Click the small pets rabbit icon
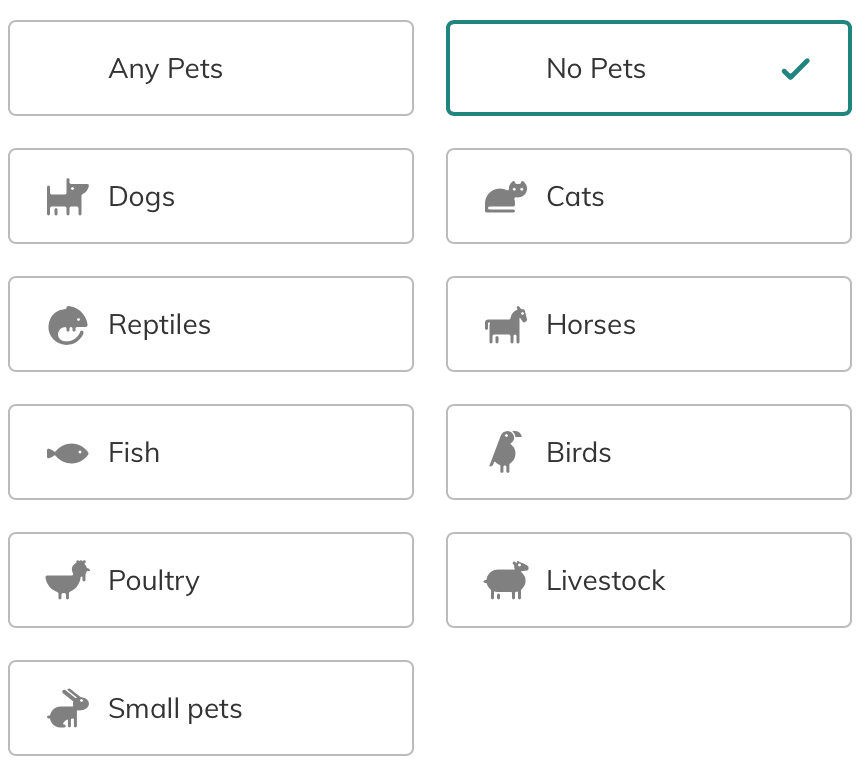 [x=67, y=708]
